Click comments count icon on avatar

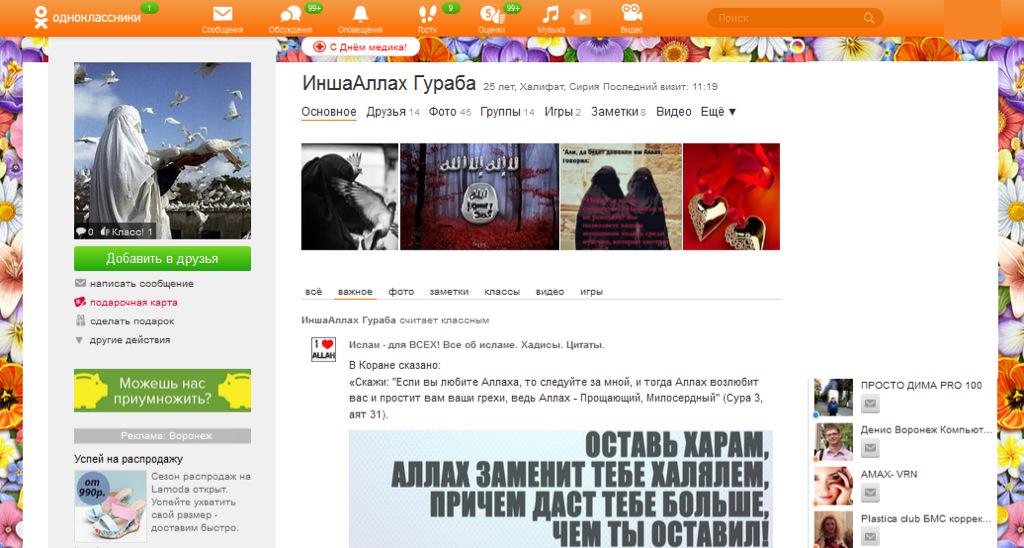coord(85,232)
